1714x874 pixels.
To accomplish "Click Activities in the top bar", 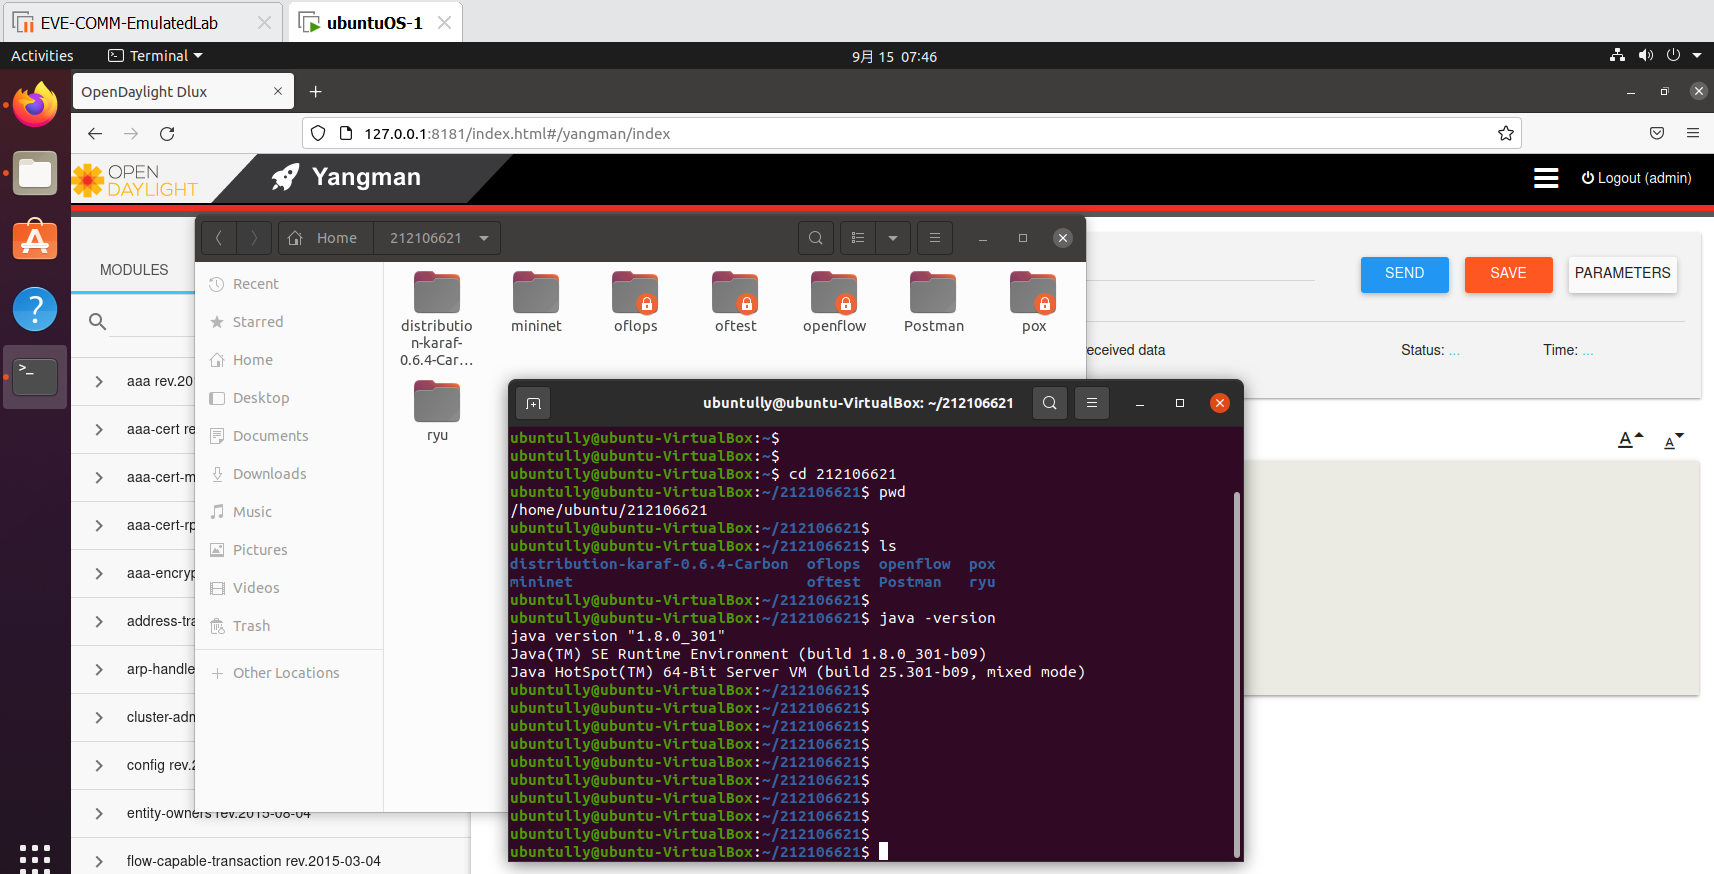I will pos(42,56).
